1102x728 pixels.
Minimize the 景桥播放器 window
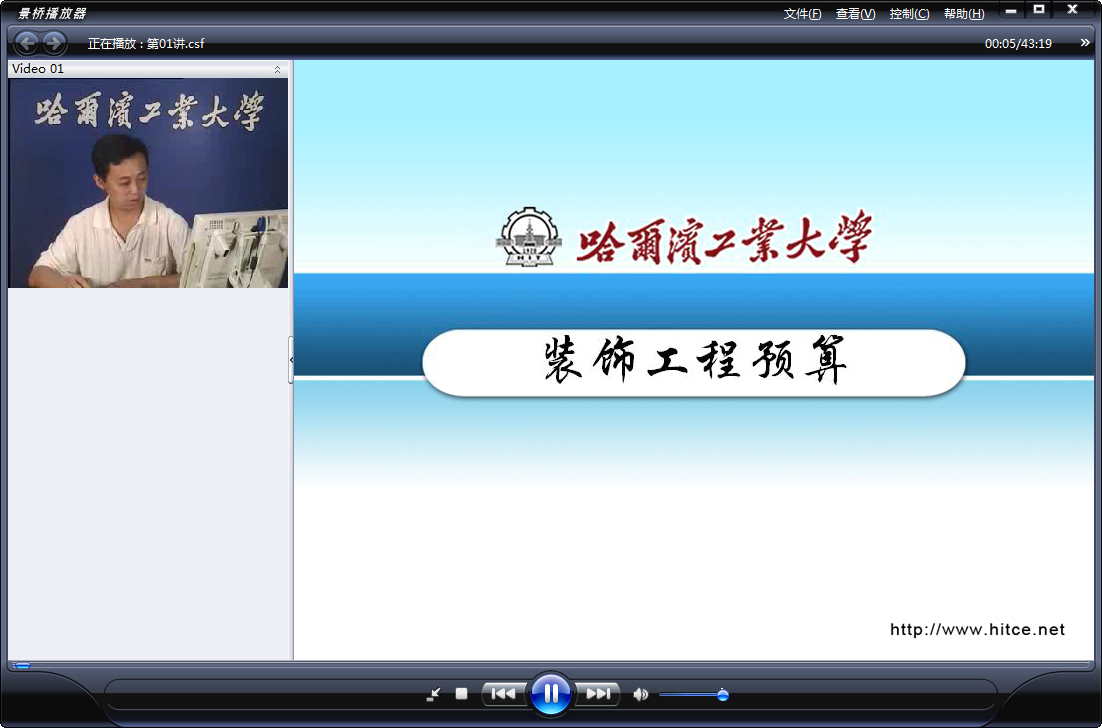[x=1011, y=11]
